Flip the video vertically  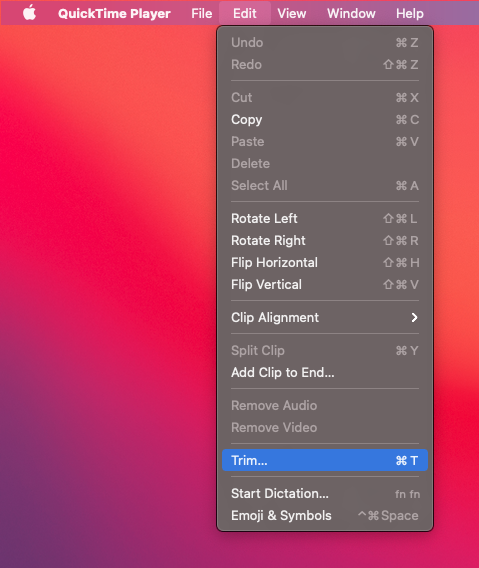click(x=325, y=284)
